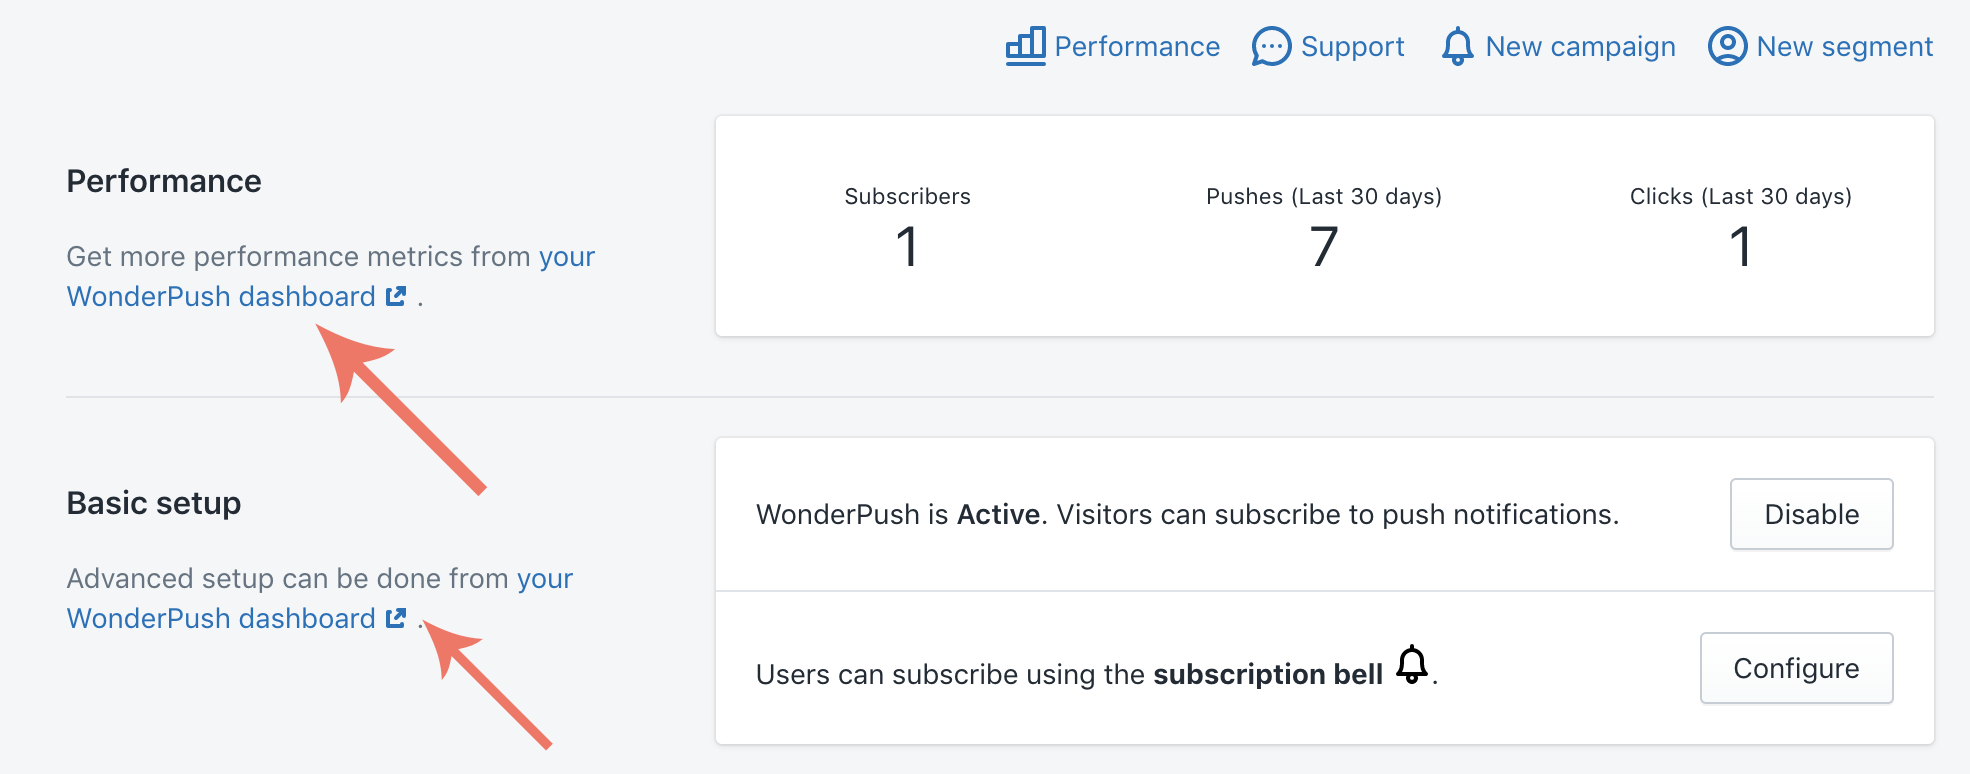Disable WonderPush push notifications

pos(1811,514)
